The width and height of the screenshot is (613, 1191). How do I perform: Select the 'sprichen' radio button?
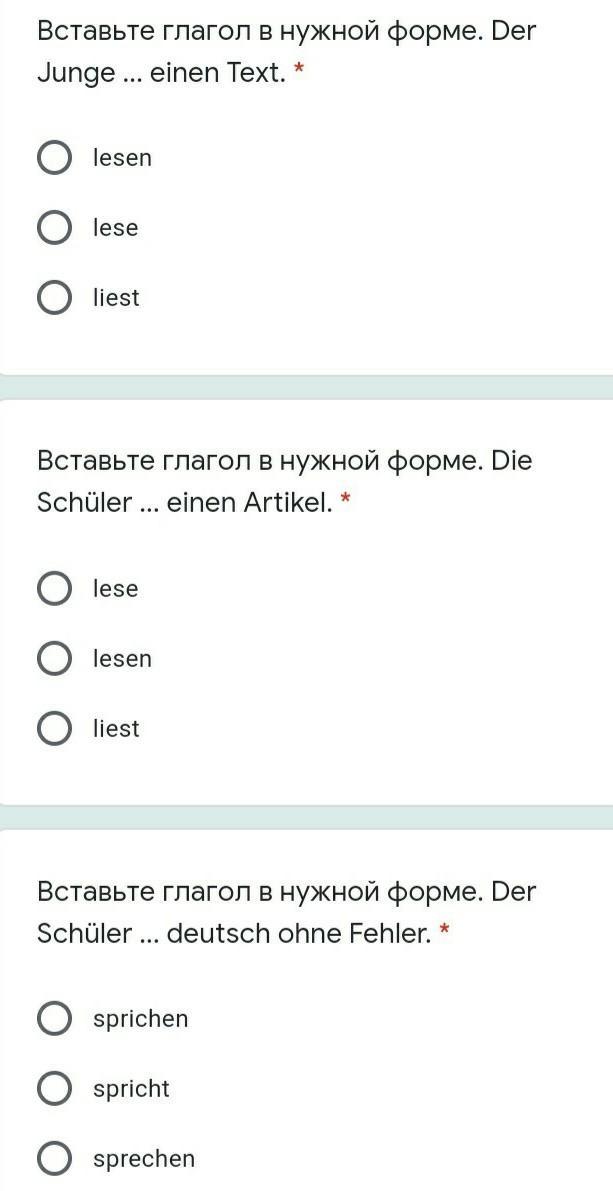[54, 1019]
